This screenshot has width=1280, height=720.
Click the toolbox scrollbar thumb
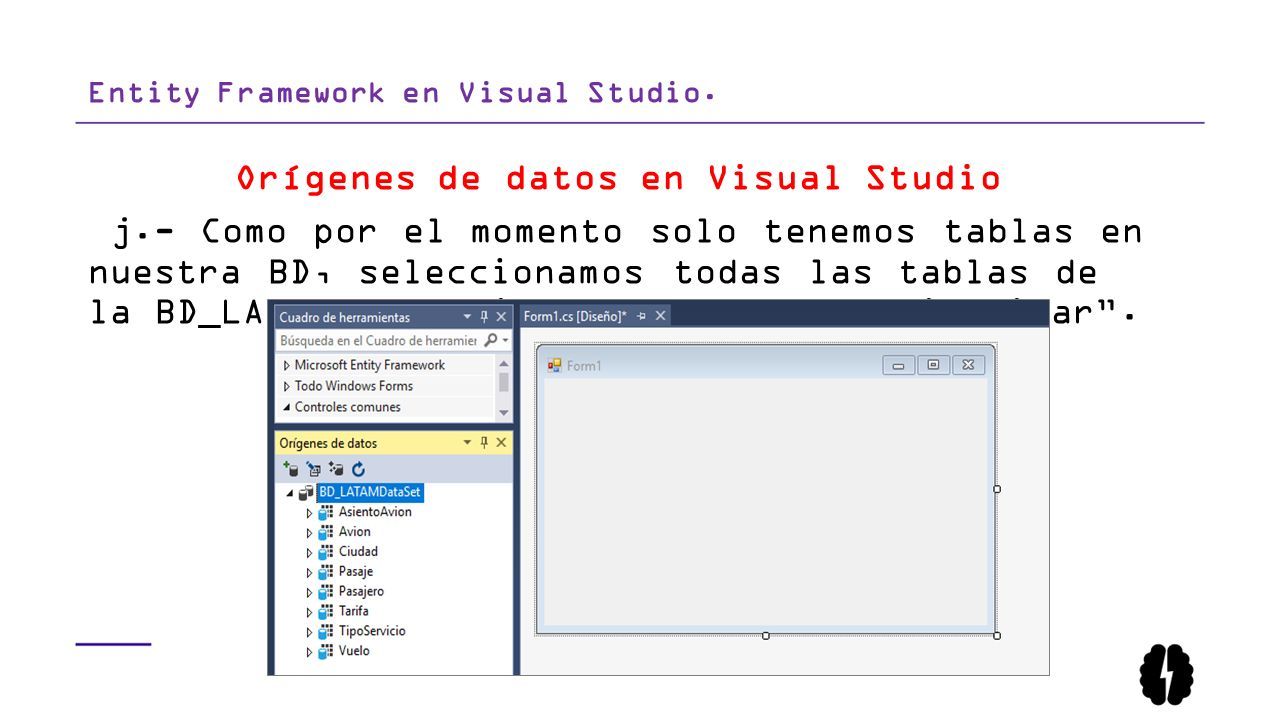[504, 381]
